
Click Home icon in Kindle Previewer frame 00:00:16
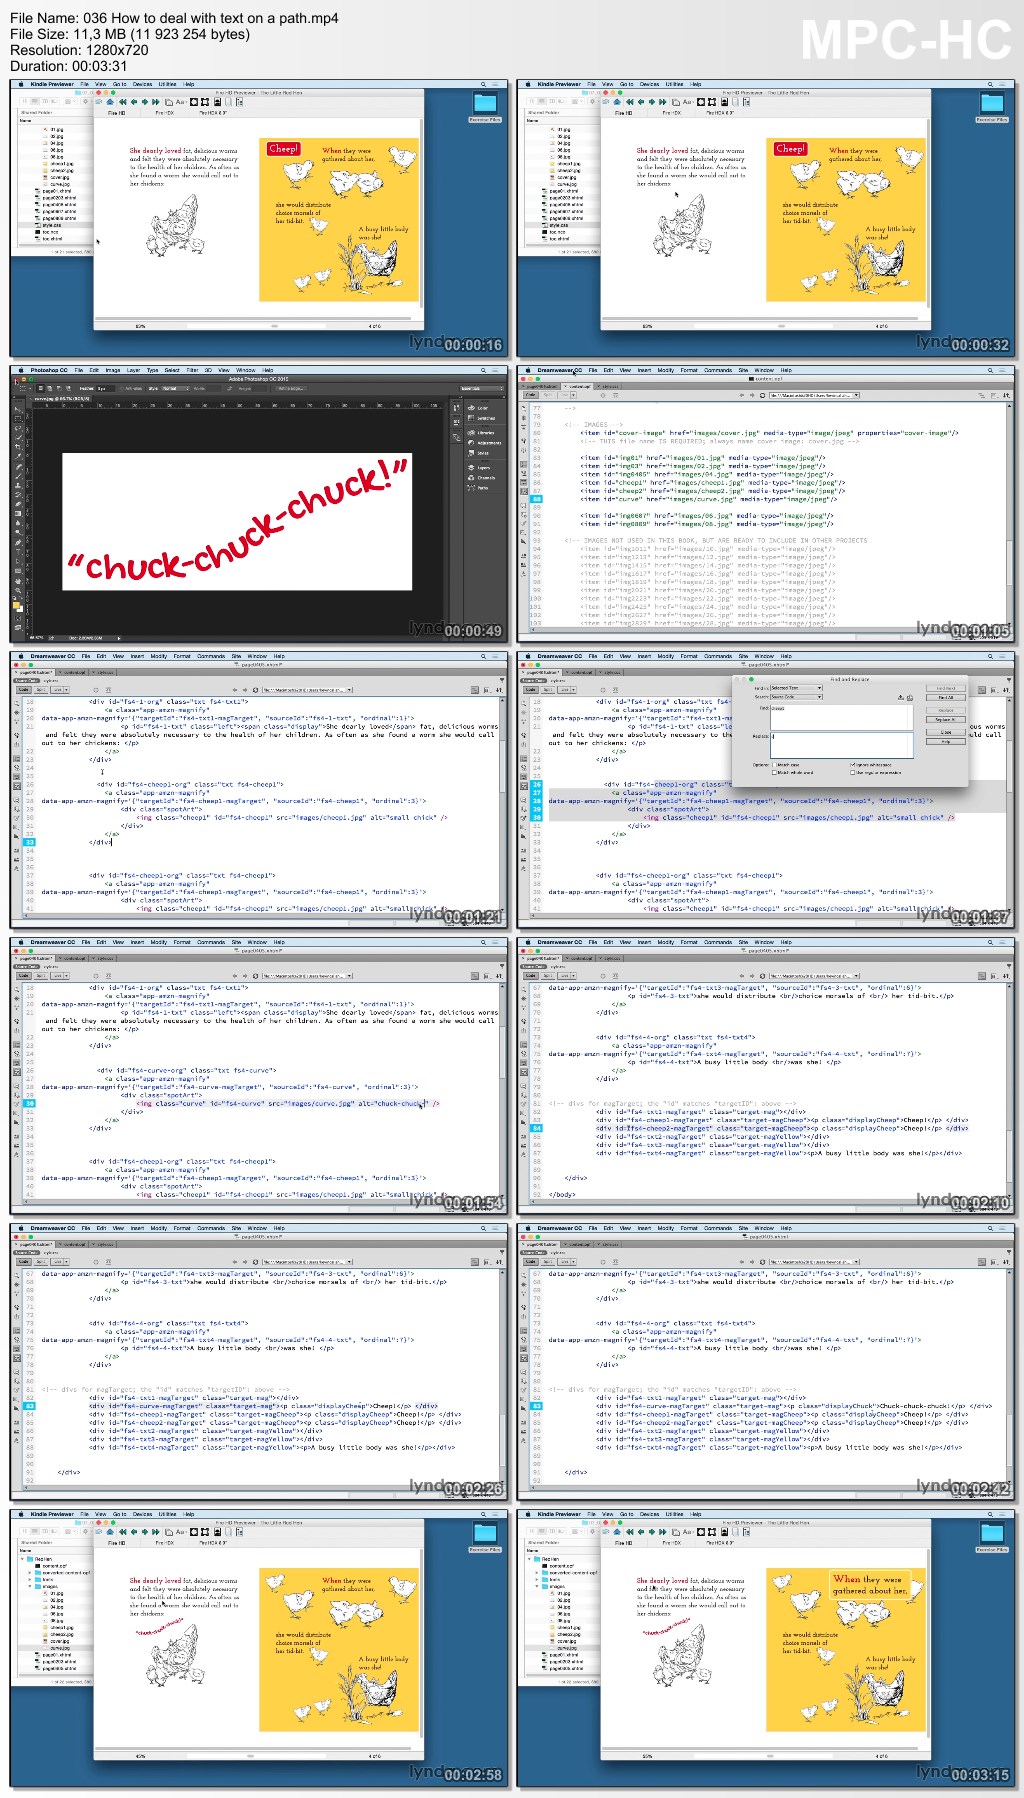[x=110, y=102]
